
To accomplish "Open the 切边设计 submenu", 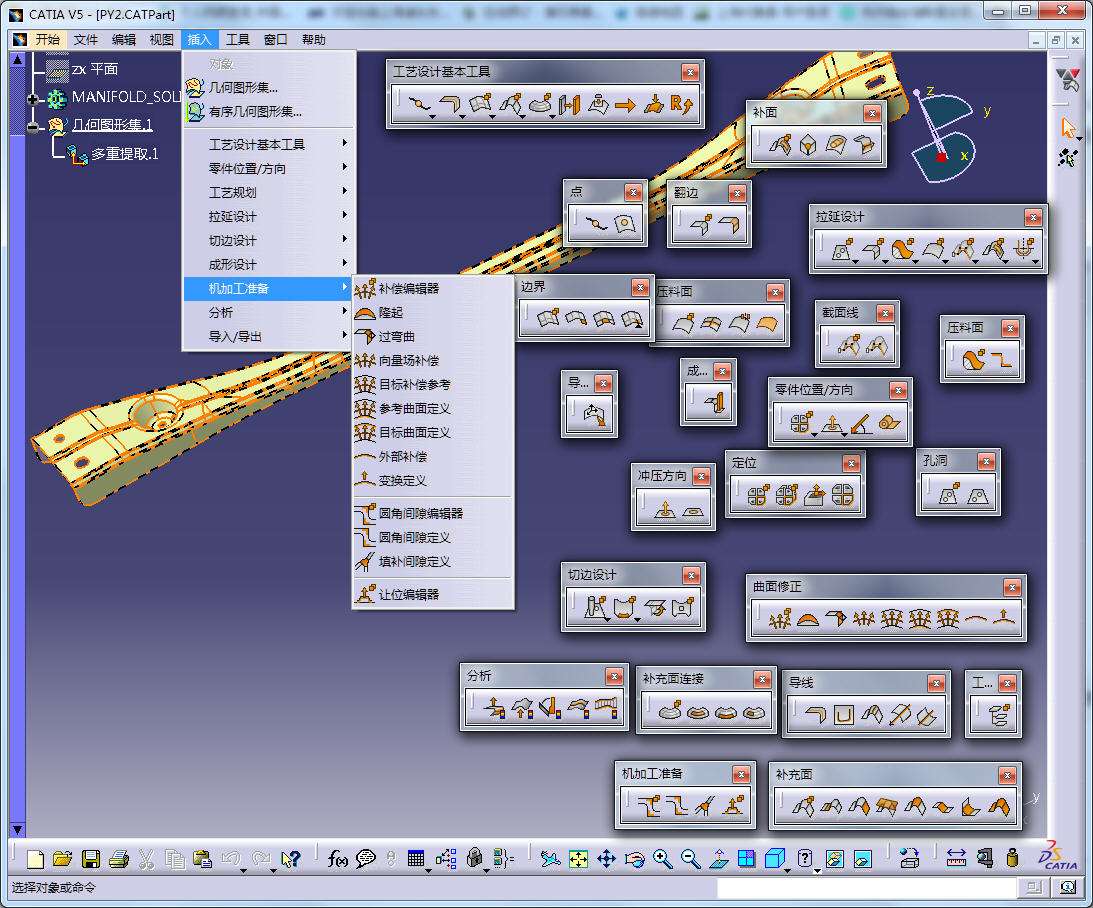I will point(269,240).
